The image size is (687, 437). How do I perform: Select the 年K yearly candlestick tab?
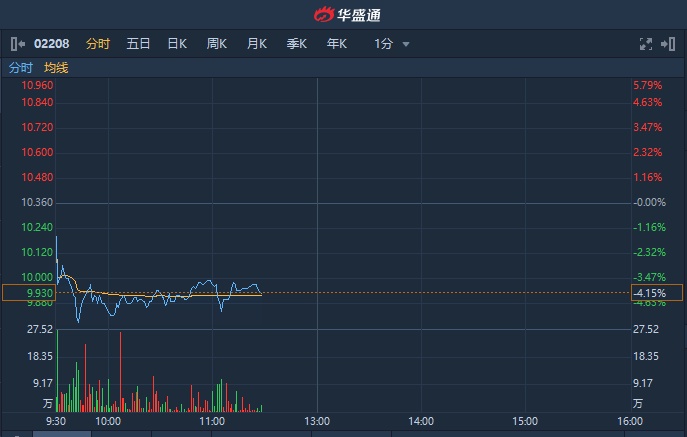(x=337, y=44)
